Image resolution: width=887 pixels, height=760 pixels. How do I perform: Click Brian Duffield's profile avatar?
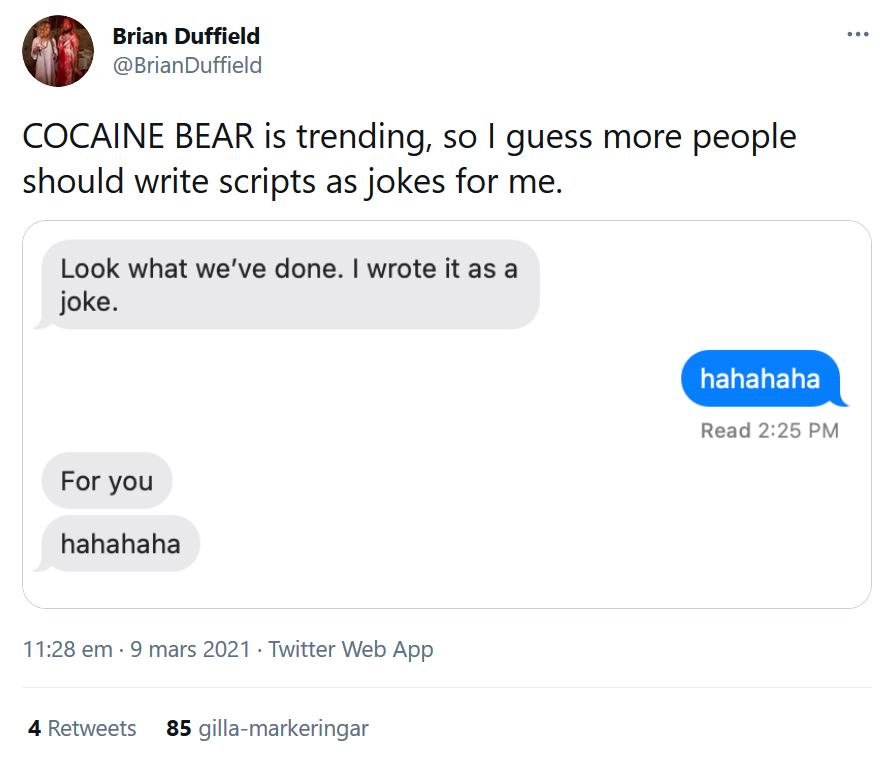pos(57,50)
